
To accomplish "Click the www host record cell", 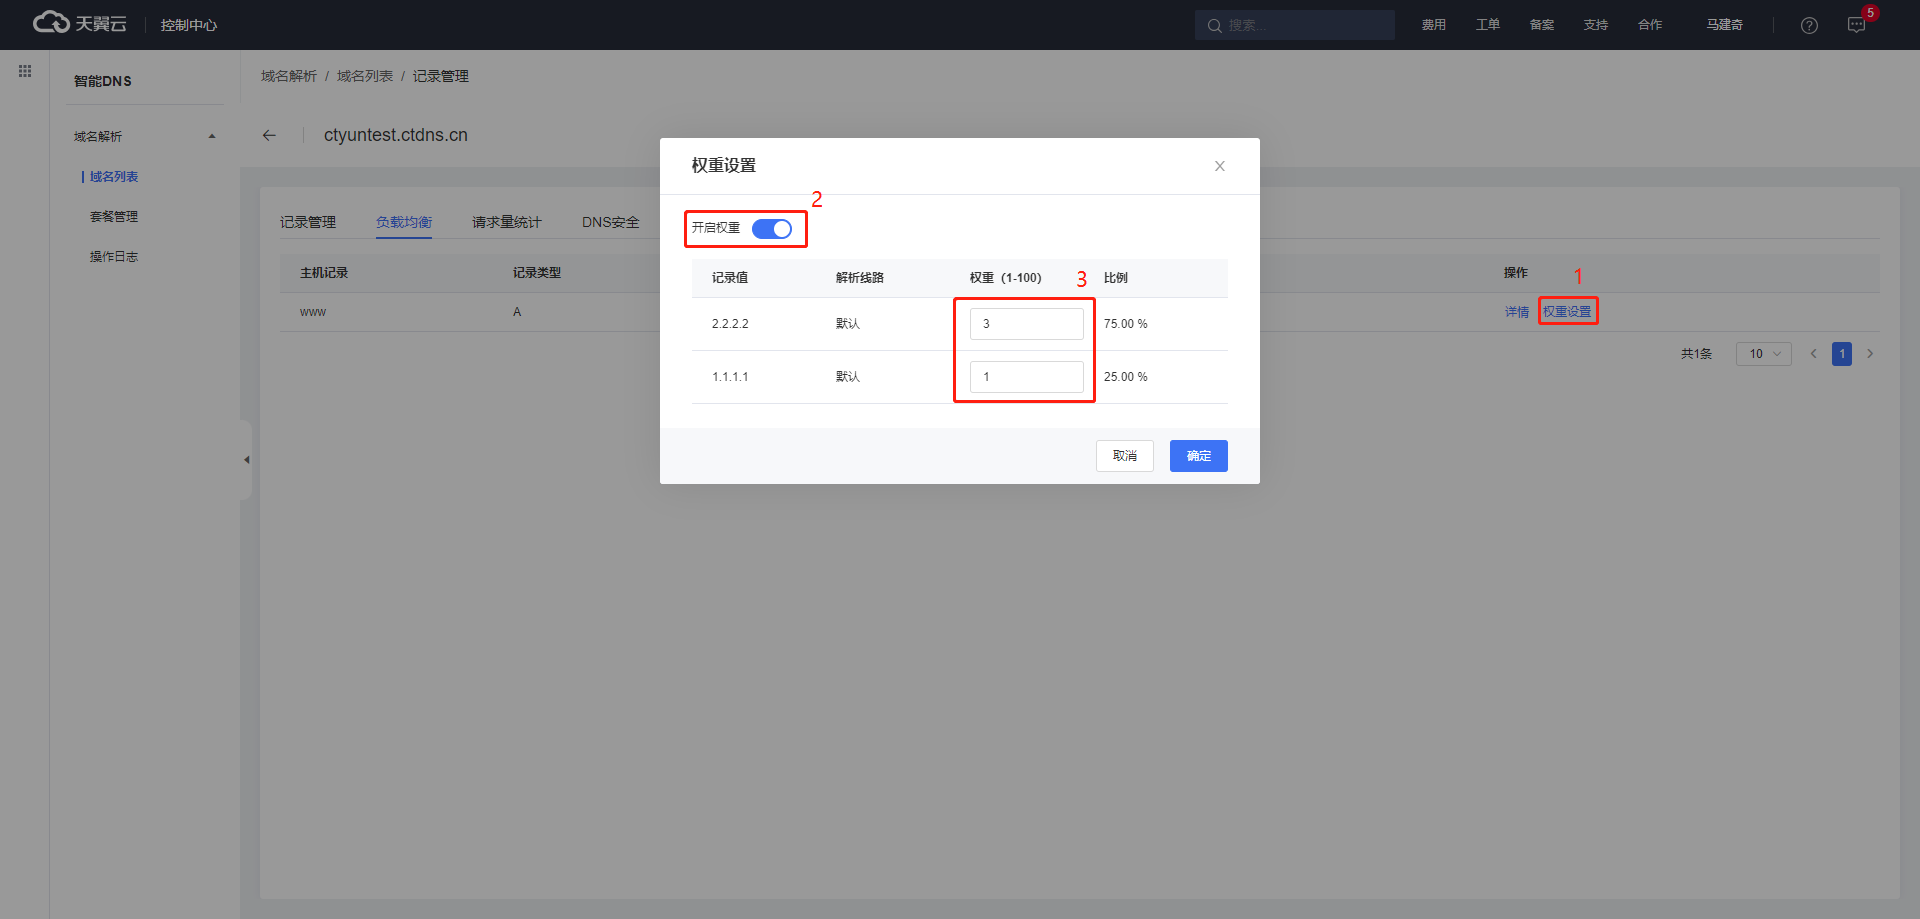I will click(x=313, y=312).
